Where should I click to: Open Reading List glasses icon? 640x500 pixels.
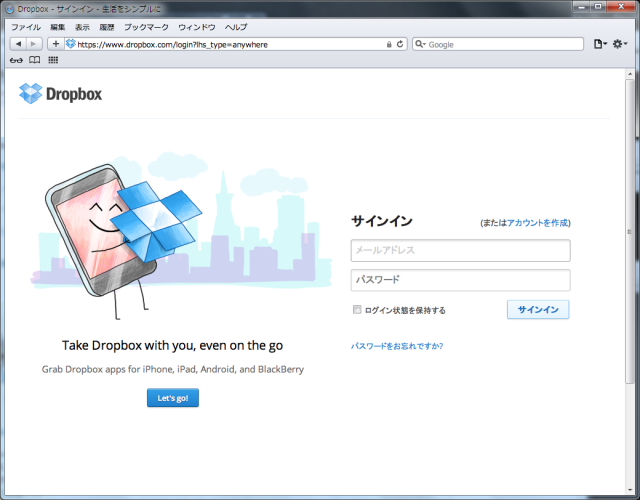[16, 60]
